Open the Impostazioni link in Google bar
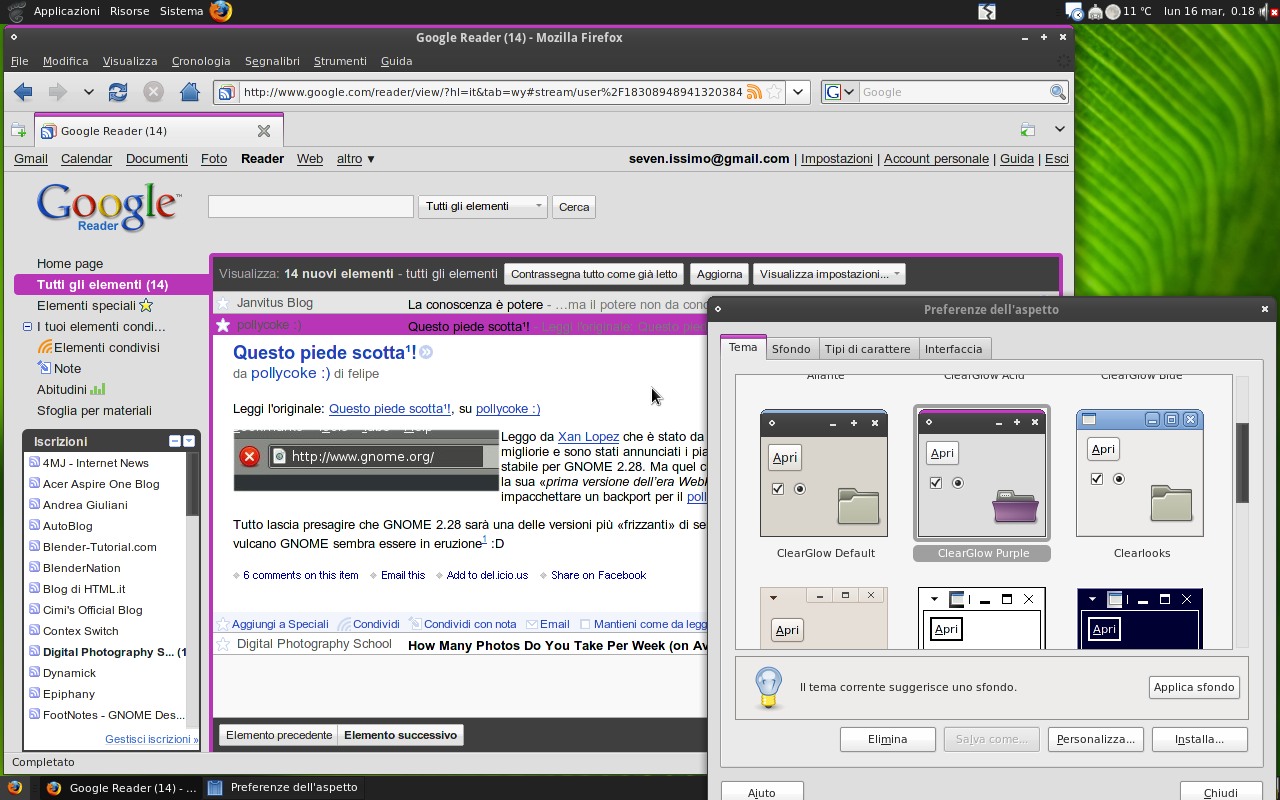 837,158
